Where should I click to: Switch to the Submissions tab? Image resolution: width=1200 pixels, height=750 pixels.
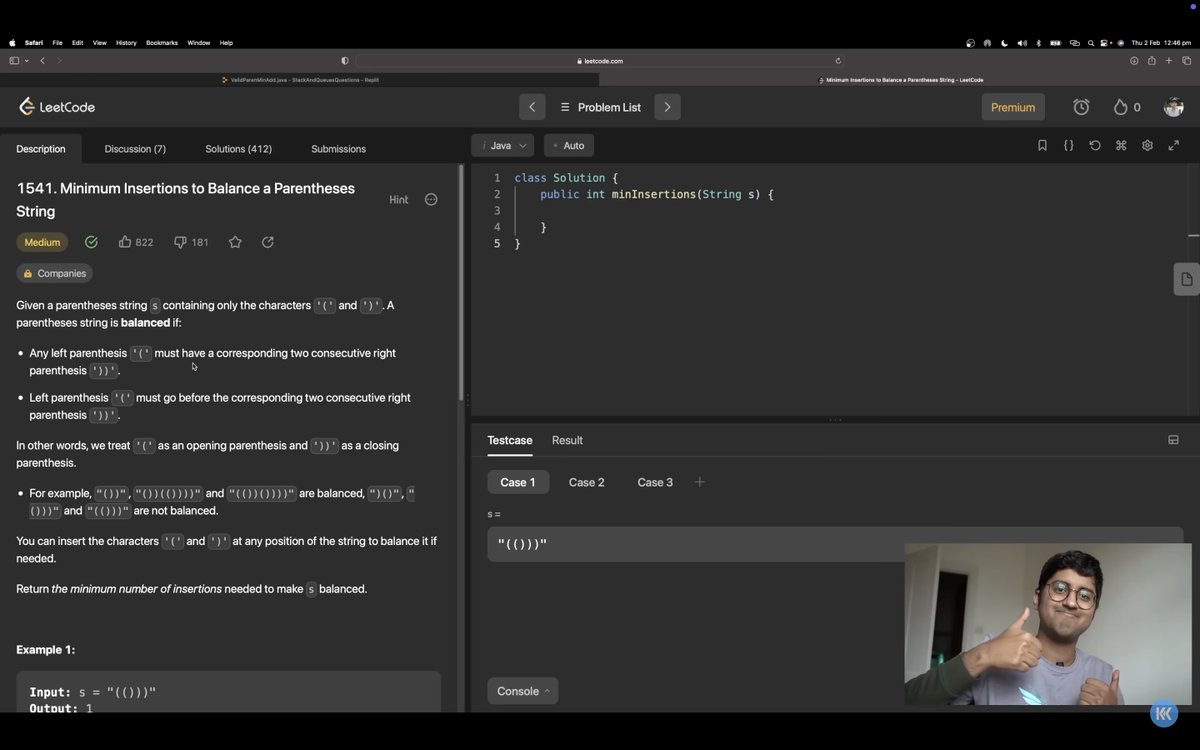click(x=338, y=149)
